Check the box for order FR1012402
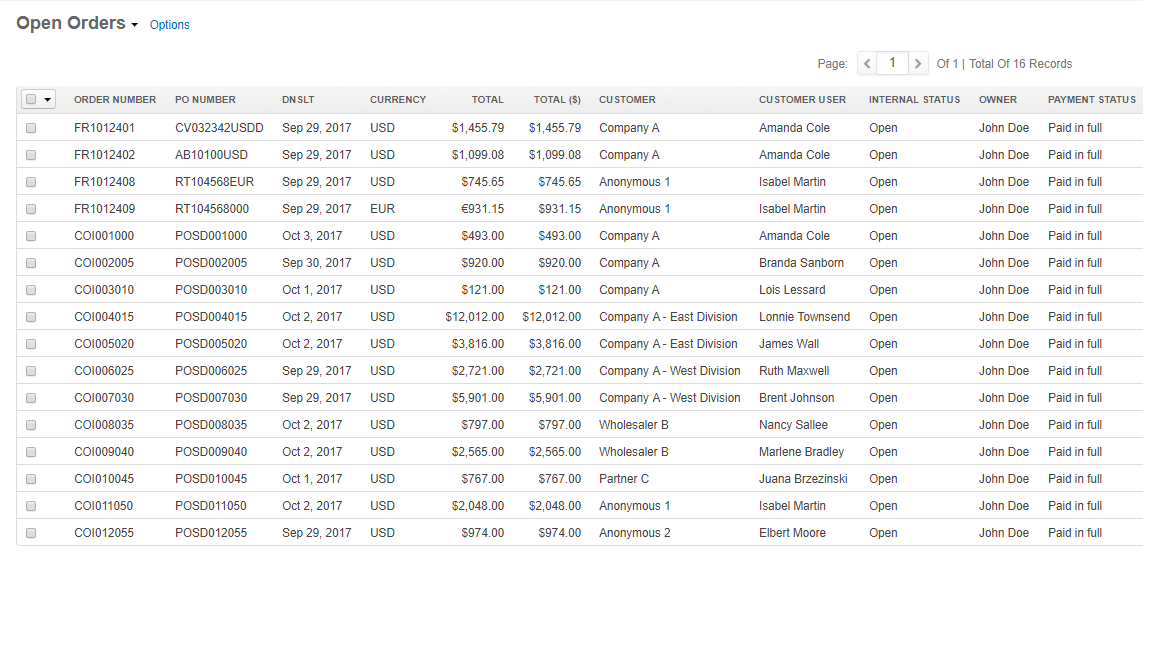This screenshot has width=1152, height=648. click(x=31, y=155)
